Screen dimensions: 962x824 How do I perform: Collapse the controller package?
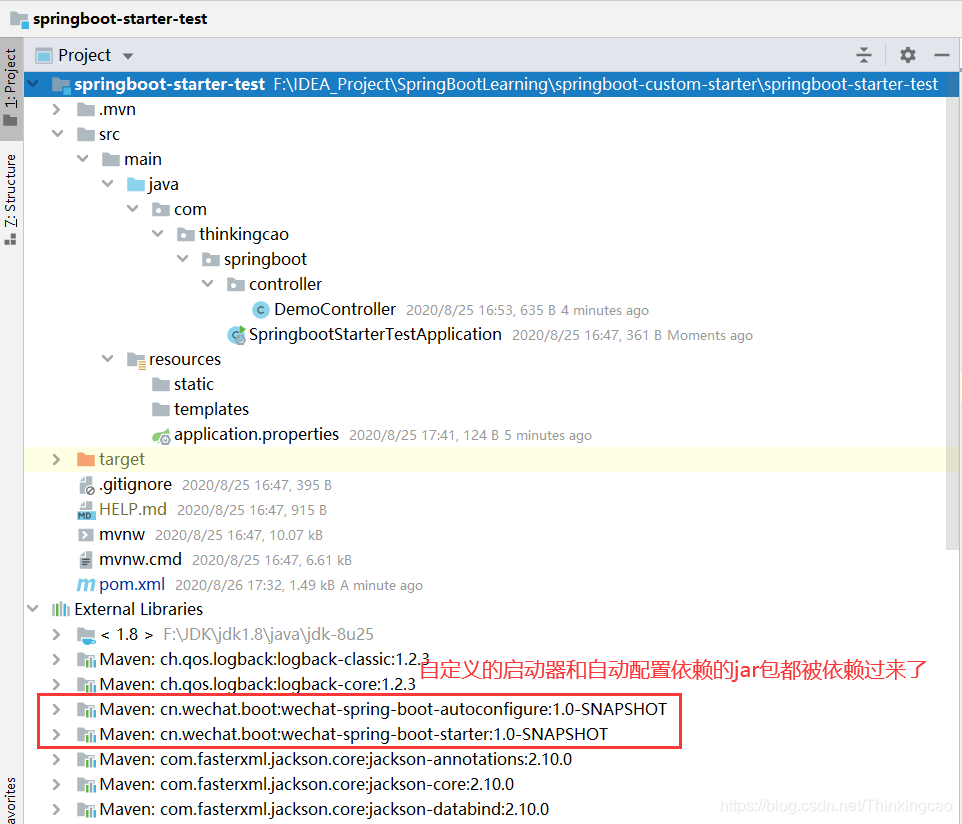click(208, 283)
